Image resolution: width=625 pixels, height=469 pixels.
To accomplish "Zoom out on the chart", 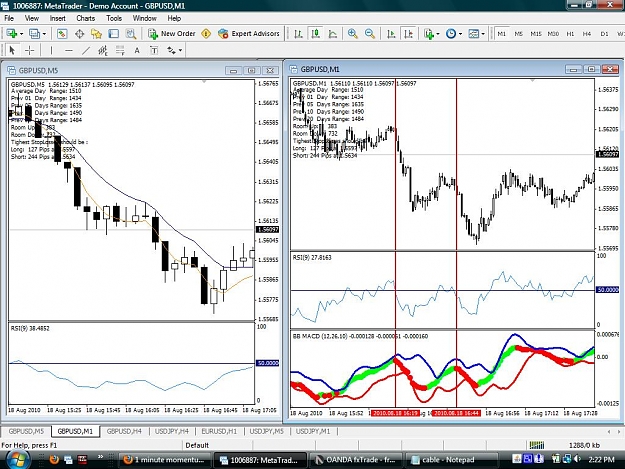I will 369,34.
